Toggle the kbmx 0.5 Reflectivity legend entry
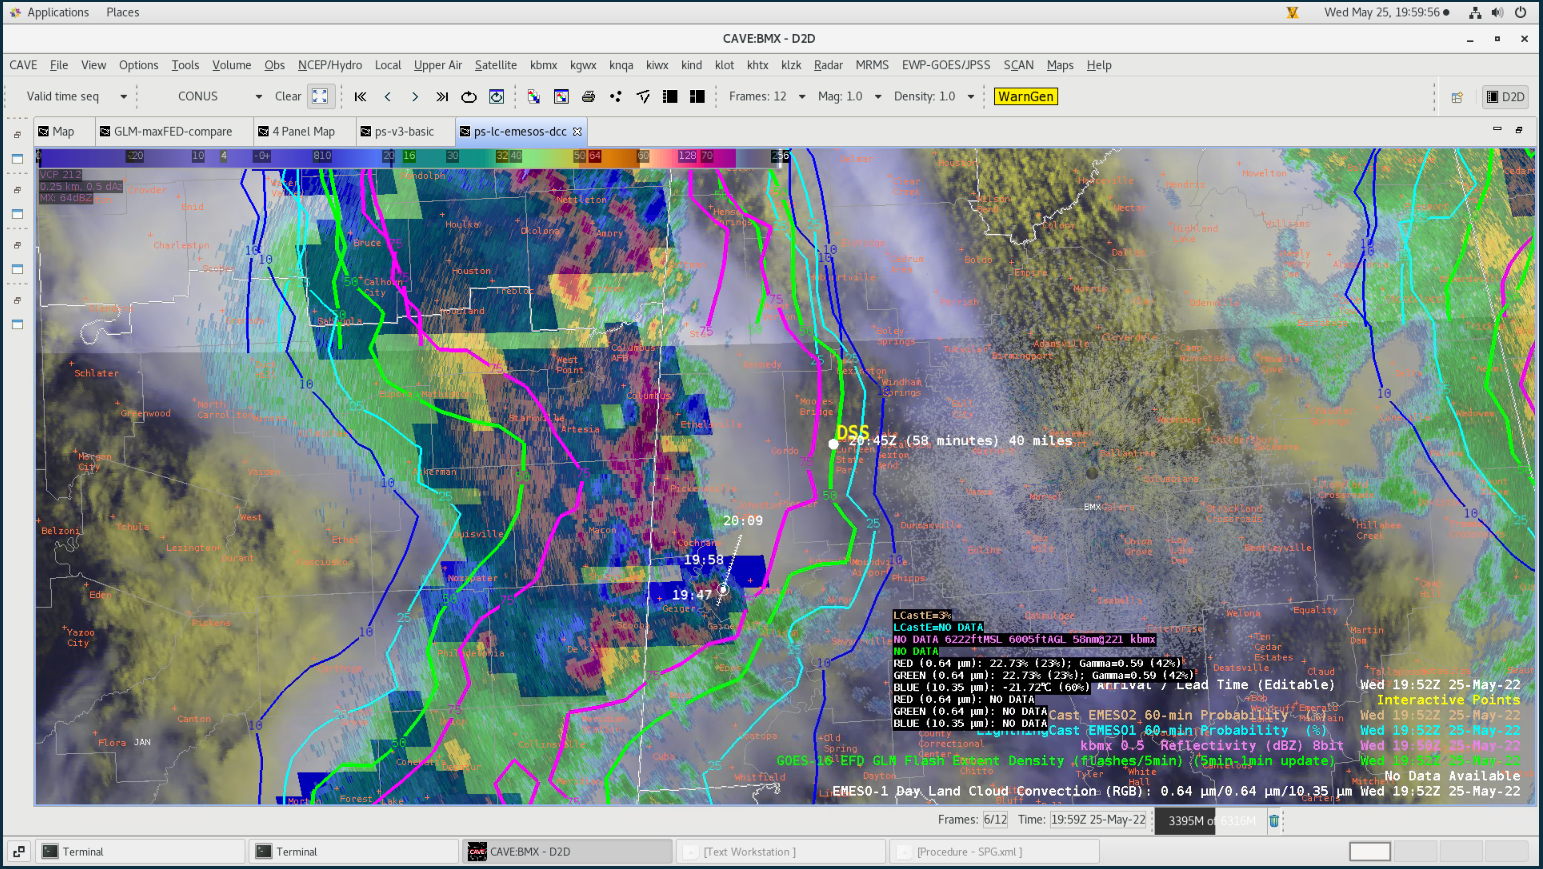 [1300, 745]
